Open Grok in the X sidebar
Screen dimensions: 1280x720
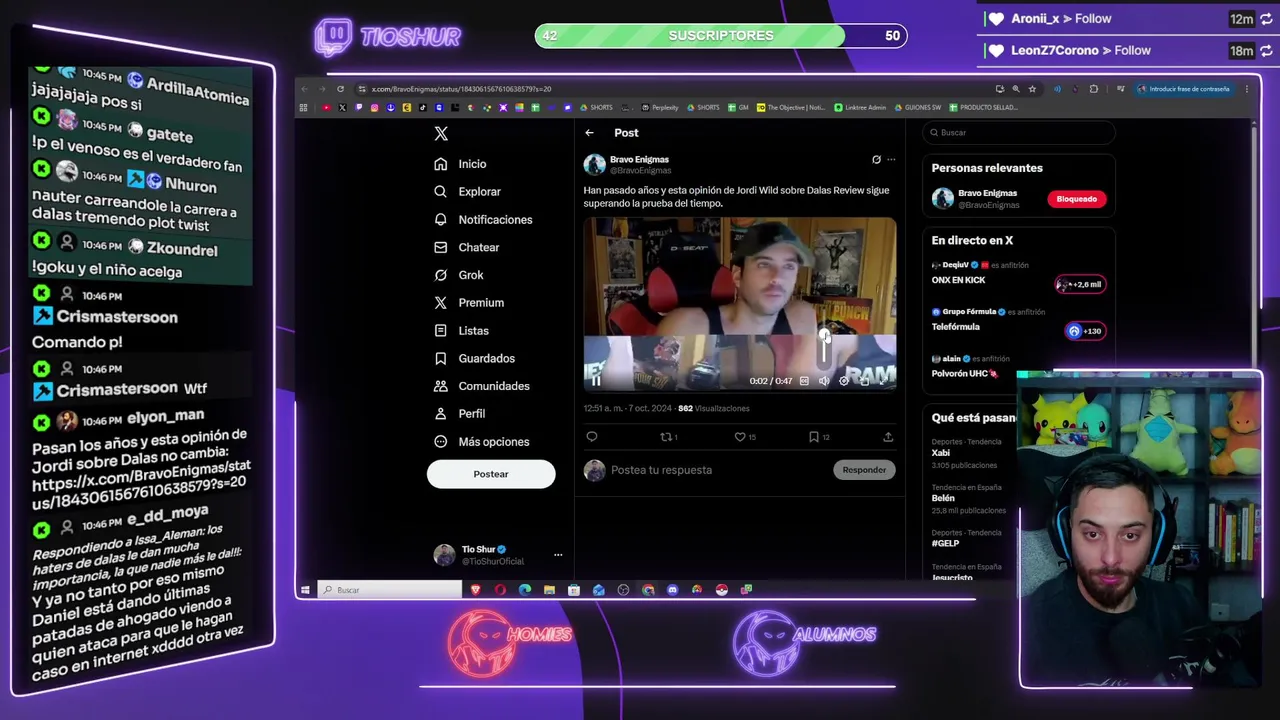(458, 275)
